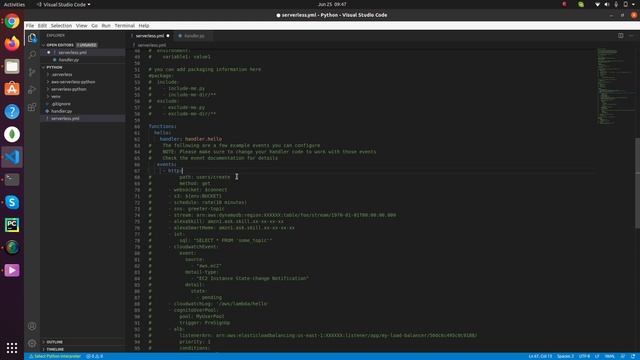Open the Source Control view
This screenshot has height=360, width=640.
click(32, 72)
